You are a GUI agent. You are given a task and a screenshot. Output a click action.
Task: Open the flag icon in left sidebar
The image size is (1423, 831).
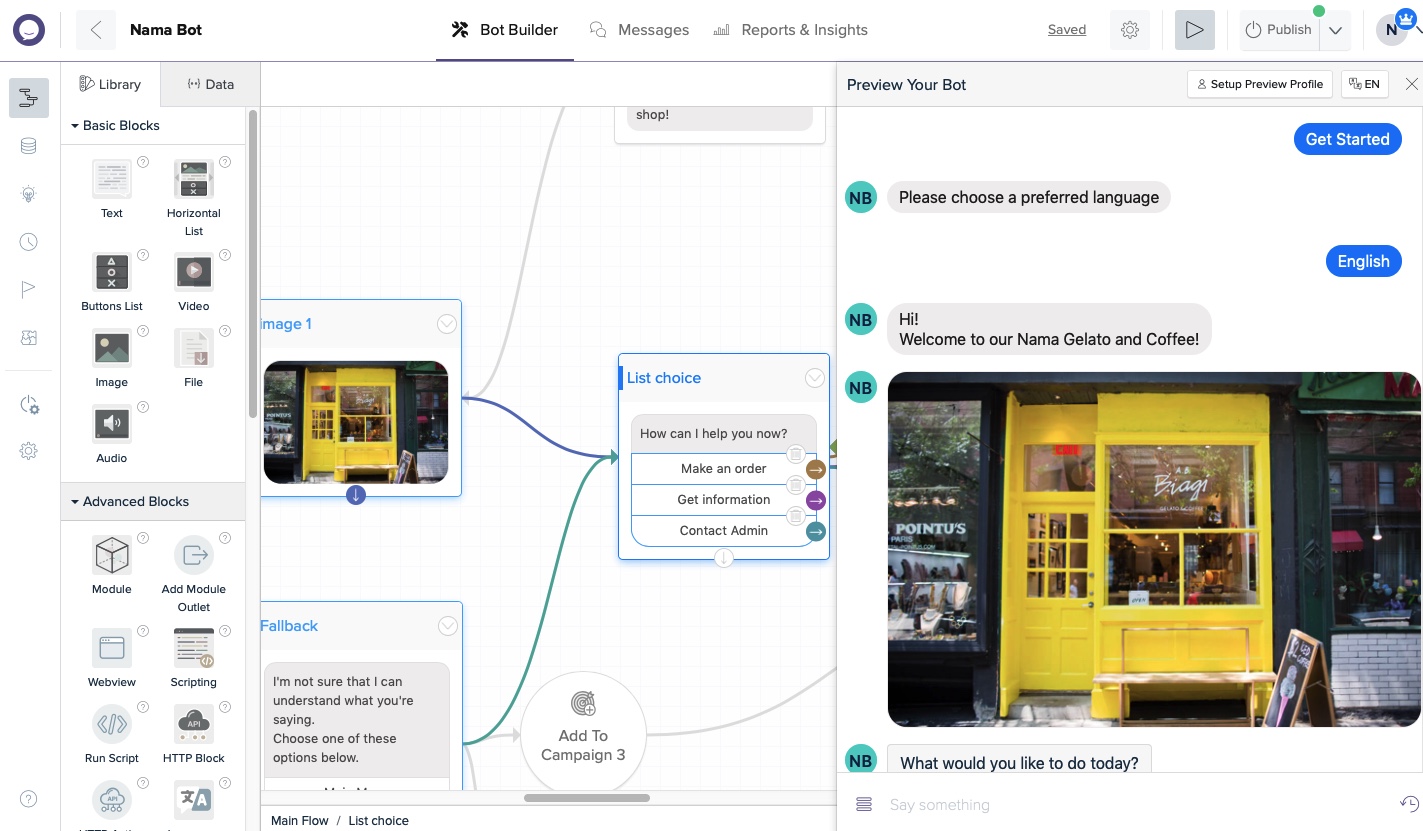click(x=29, y=290)
